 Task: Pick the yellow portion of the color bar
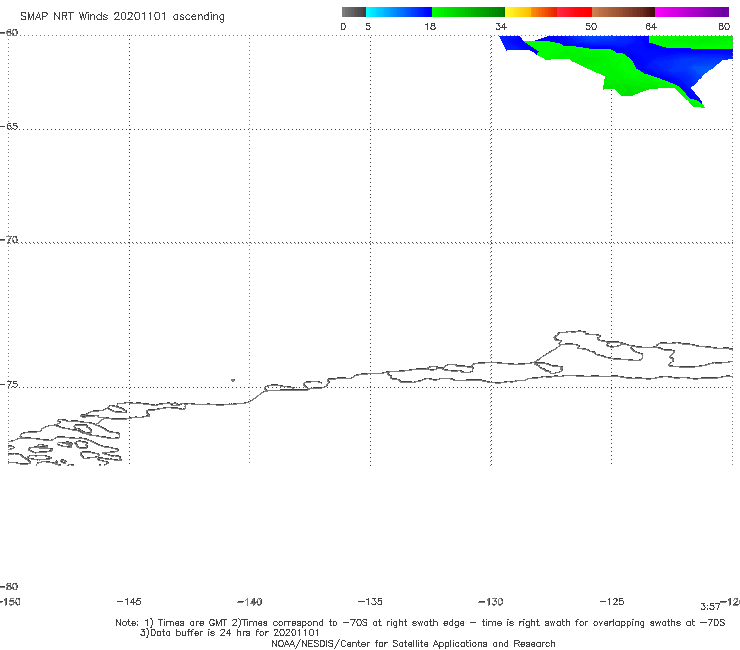518,12
